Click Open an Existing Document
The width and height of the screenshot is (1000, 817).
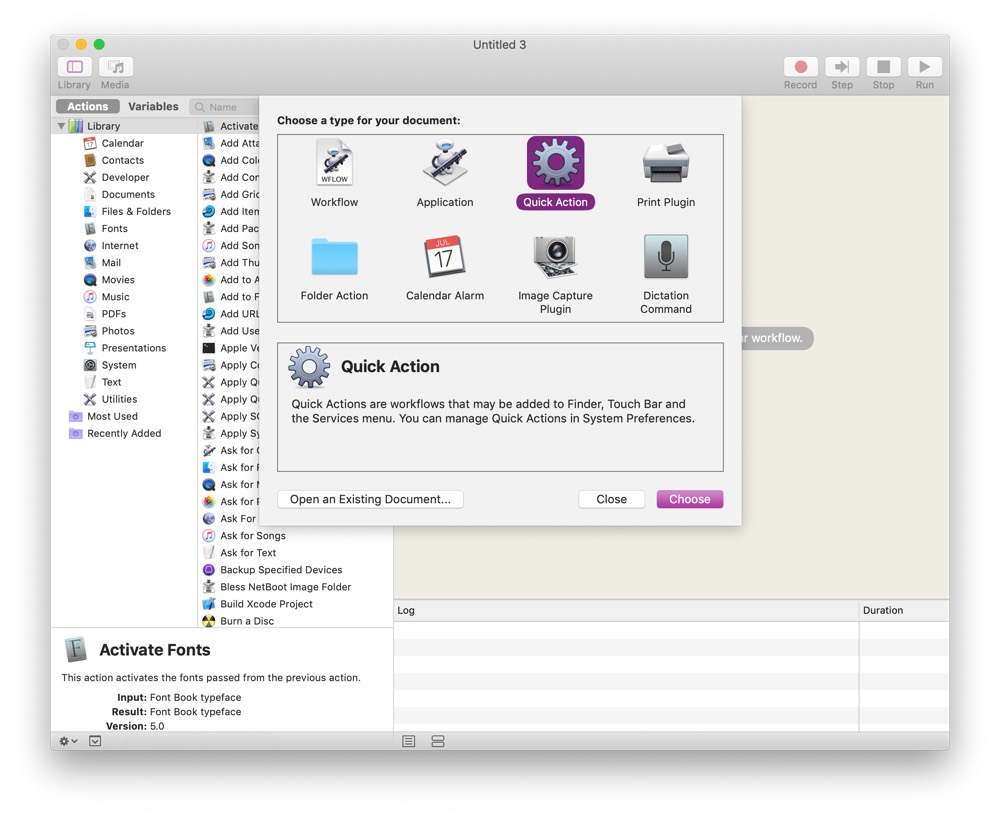[370, 499]
